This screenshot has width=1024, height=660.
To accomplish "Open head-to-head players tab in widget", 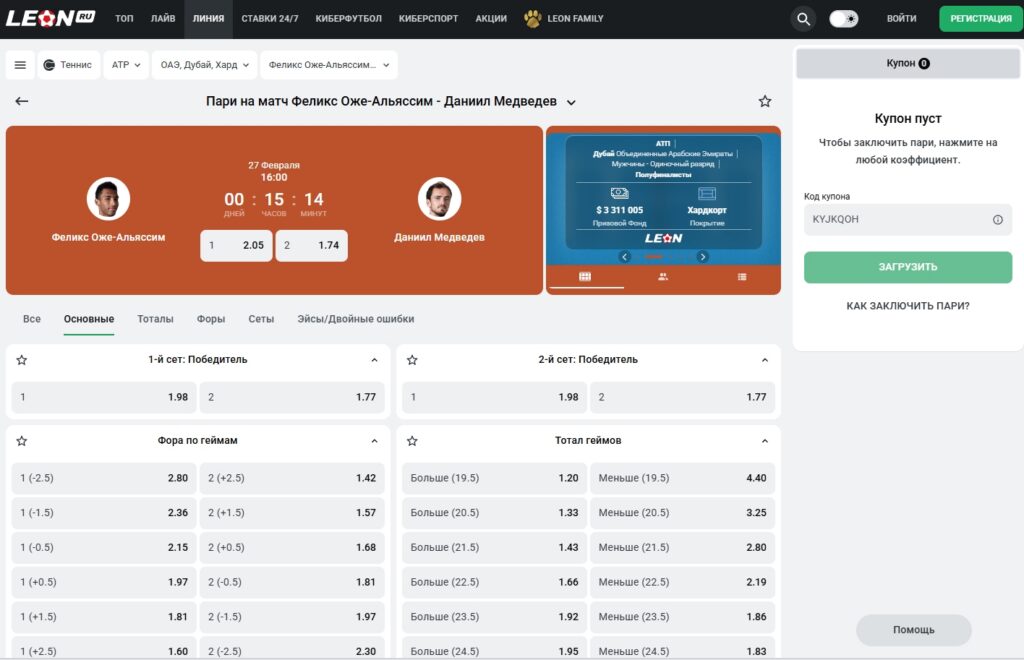I will point(663,277).
